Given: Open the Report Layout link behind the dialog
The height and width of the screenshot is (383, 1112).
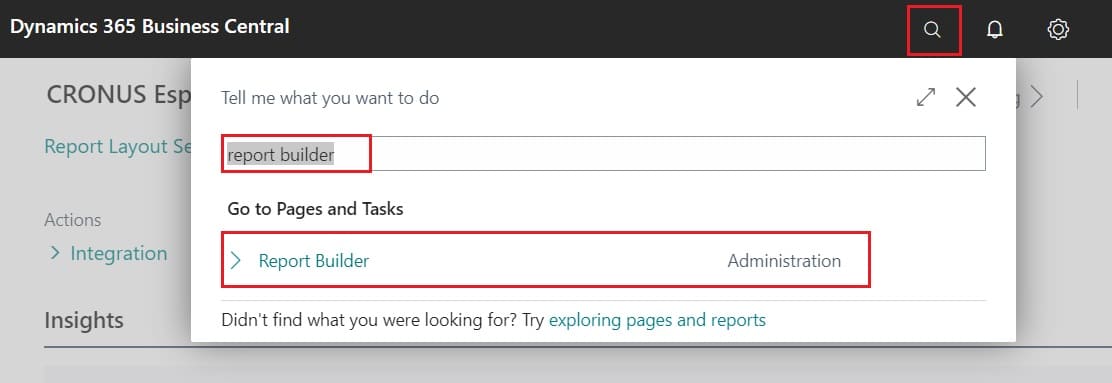Looking at the screenshot, I should click(118, 147).
